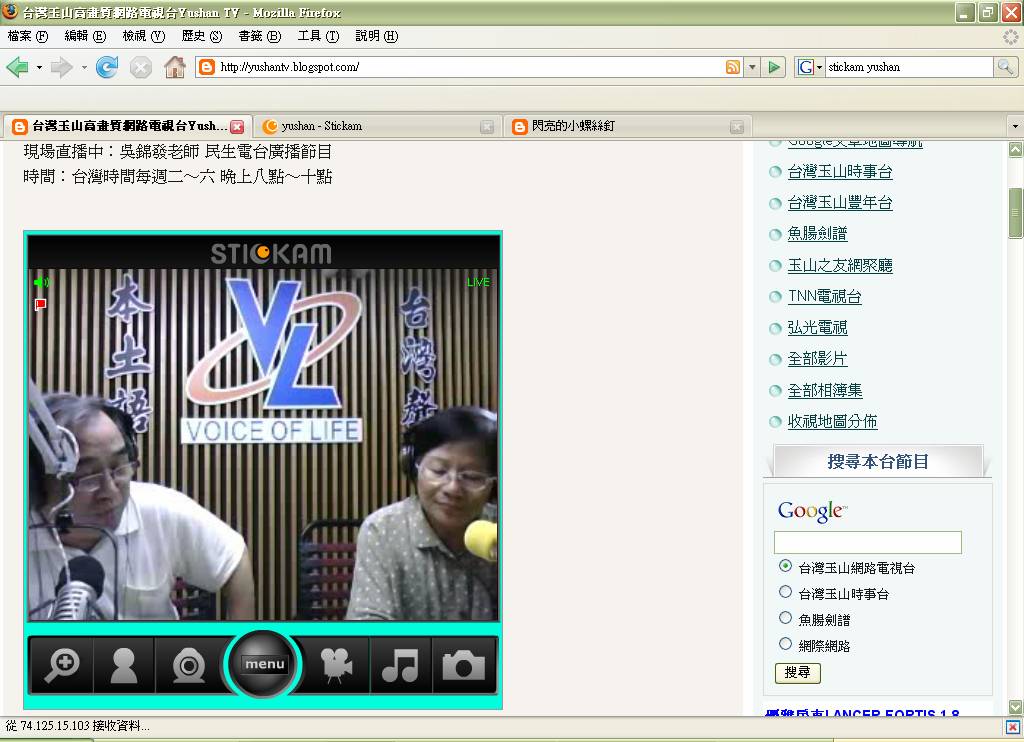
Task: Click the Stop loading button
Action: click(x=140, y=67)
